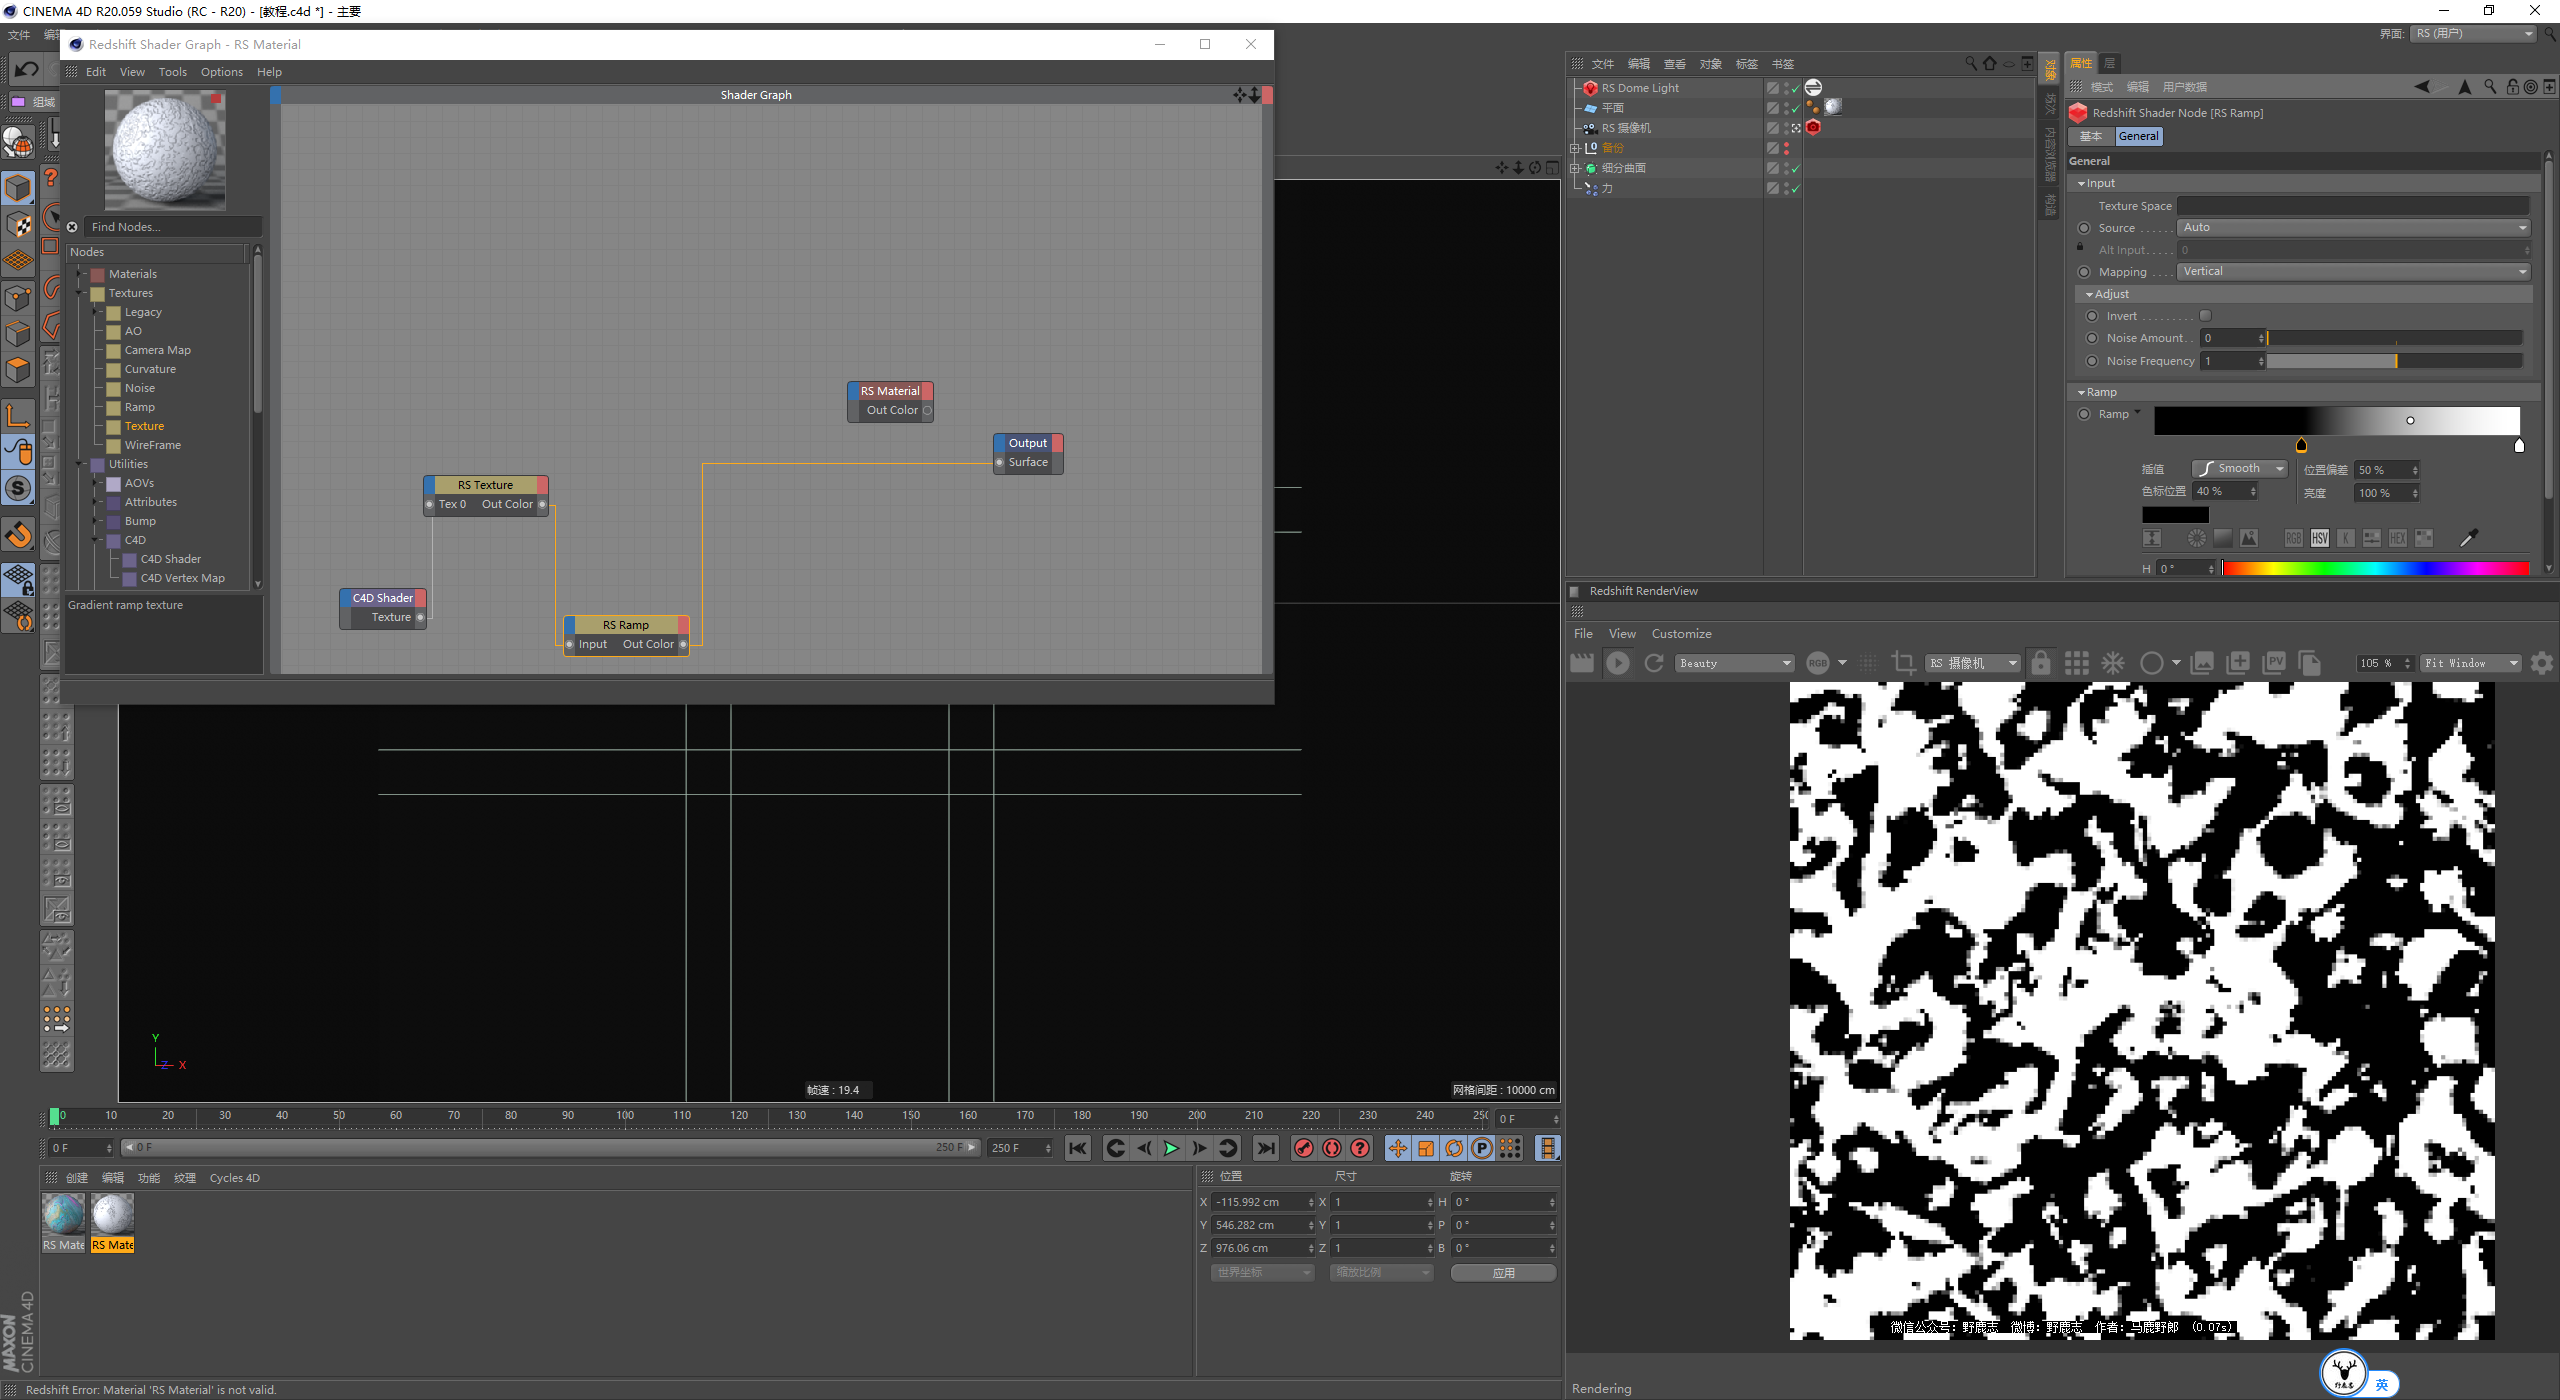2560x1400 pixels.
Task: Toggle the Noise Amount animation circle
Action: 2091,338
